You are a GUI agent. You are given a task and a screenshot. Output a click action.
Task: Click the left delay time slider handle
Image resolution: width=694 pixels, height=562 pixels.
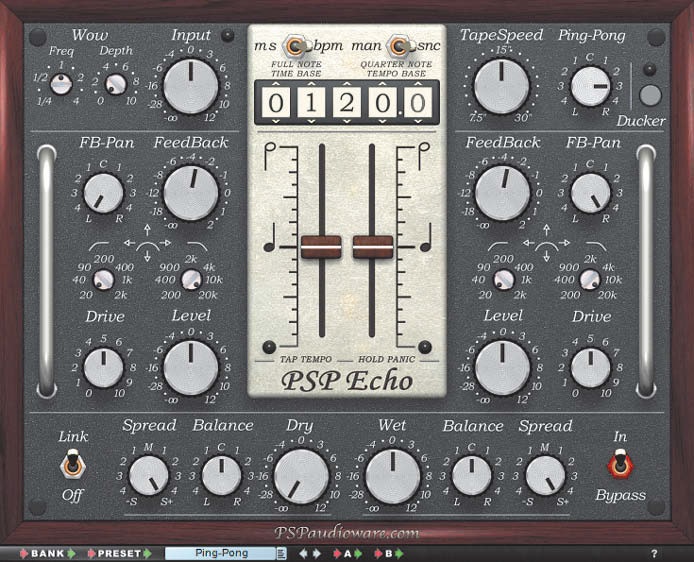click(x=321, y=247)
